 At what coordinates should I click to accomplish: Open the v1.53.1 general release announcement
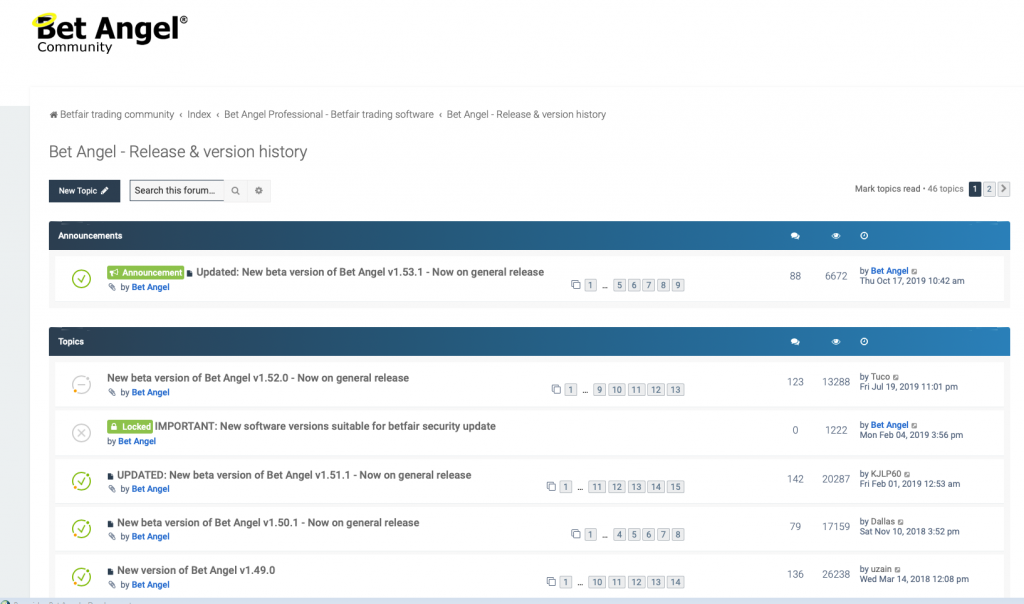(370, 272)
